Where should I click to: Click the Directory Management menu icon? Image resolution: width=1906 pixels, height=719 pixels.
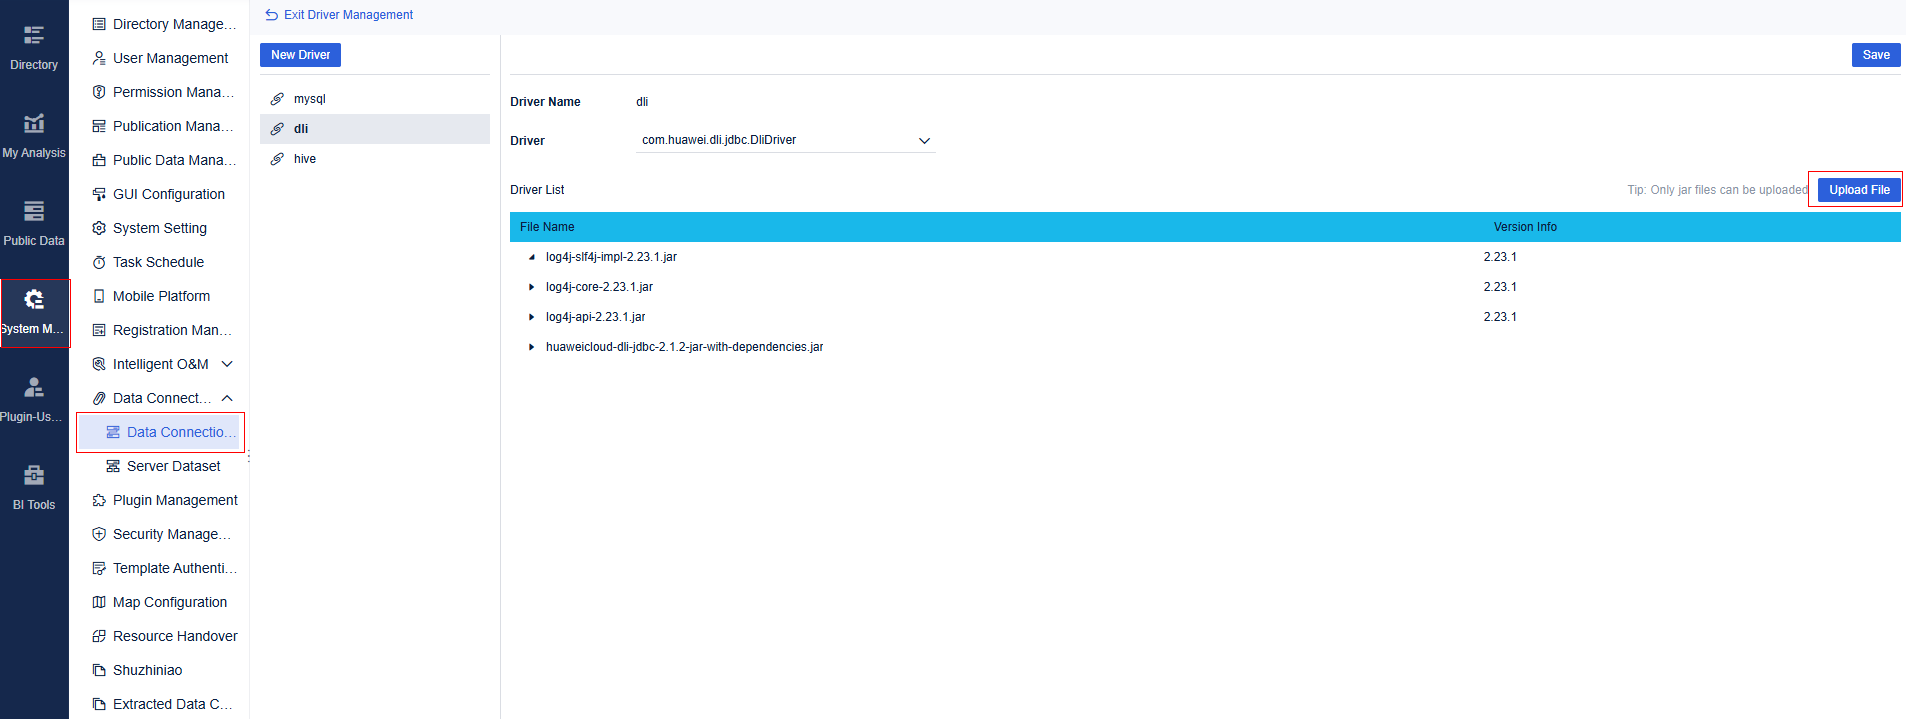click(99, 24)
